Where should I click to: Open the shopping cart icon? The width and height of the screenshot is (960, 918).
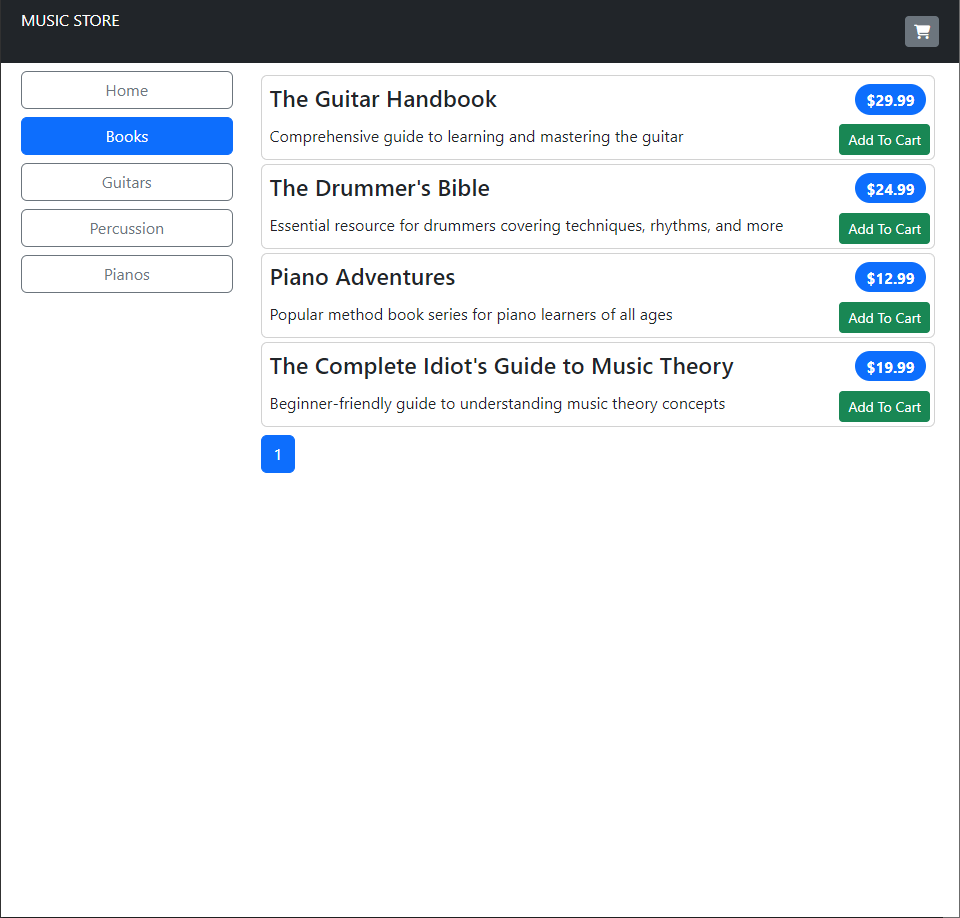click(x=921, y=32)
